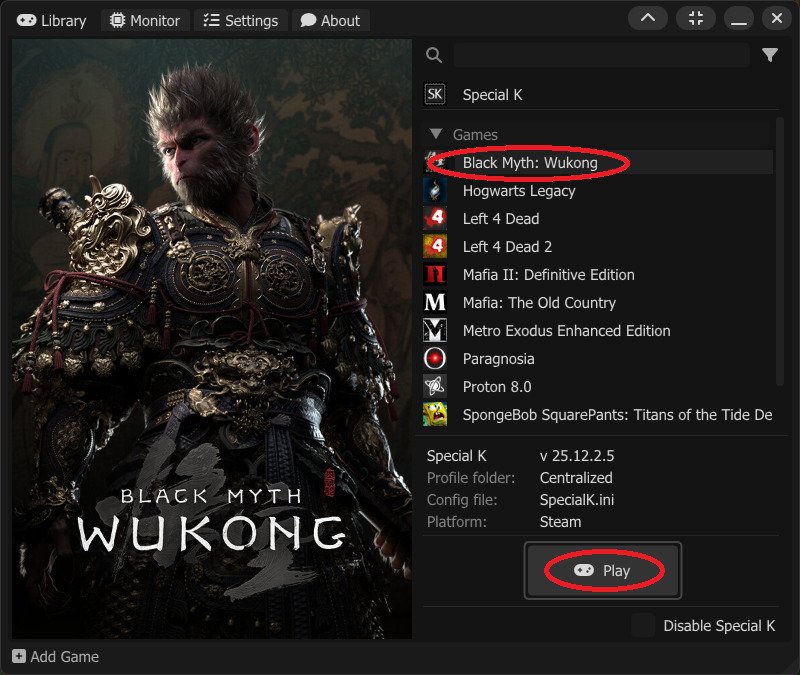This screenshot has width=800, height=675.
Task: Click the SK logo icon
Action: [x=435, y=94]
